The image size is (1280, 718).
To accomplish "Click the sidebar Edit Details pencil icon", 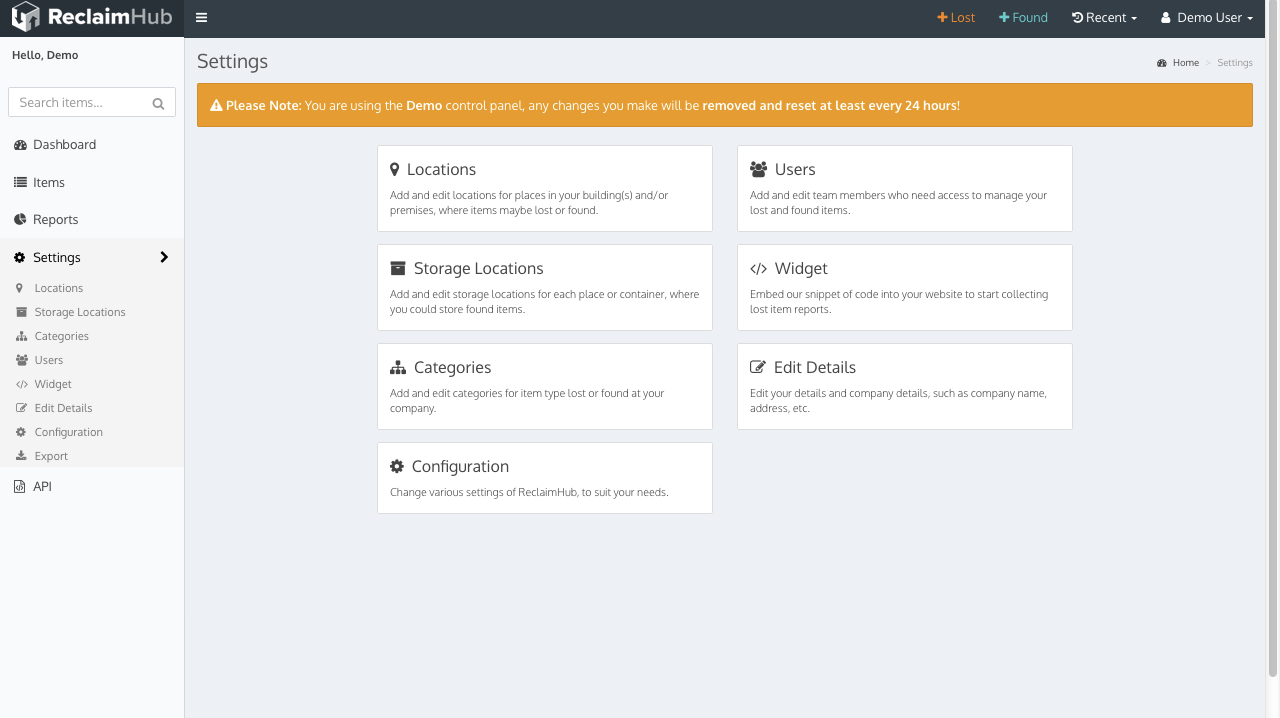I will (x=21, y=408).
